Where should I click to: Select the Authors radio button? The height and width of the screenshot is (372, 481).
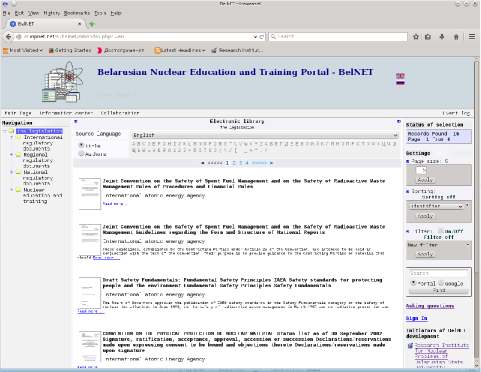pos(81,154)
